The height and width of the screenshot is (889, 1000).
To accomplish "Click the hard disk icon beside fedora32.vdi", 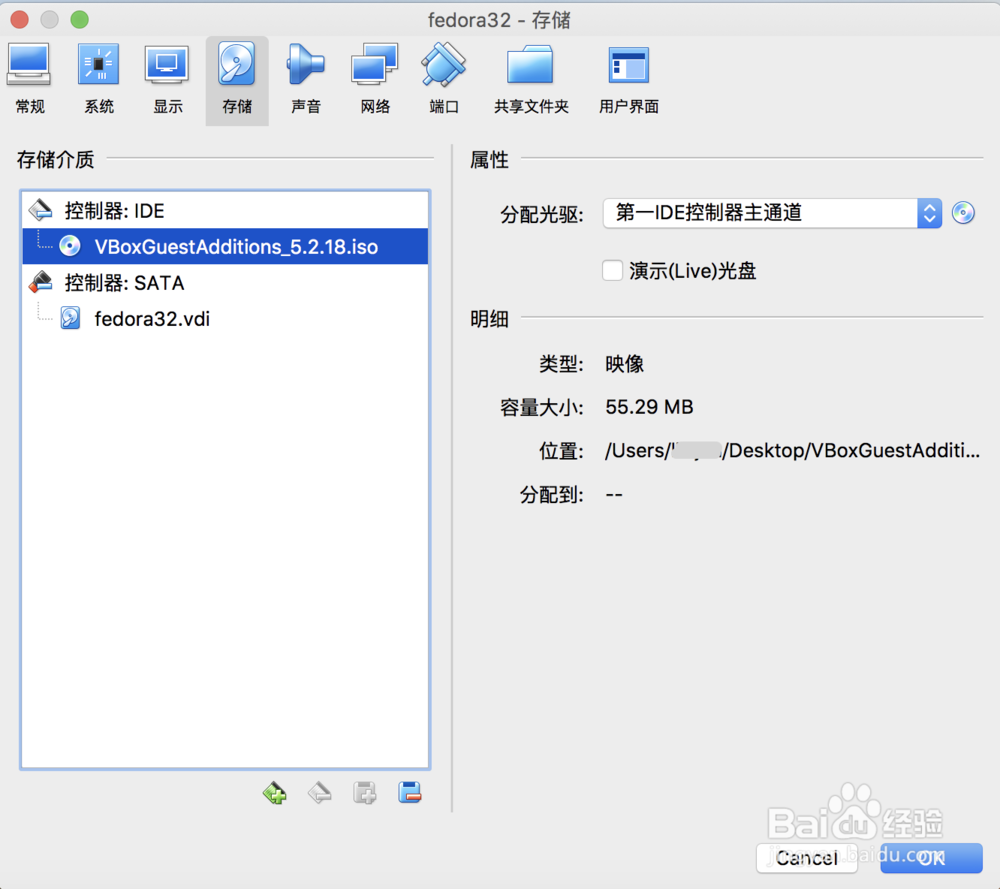I will pos(70,318).
